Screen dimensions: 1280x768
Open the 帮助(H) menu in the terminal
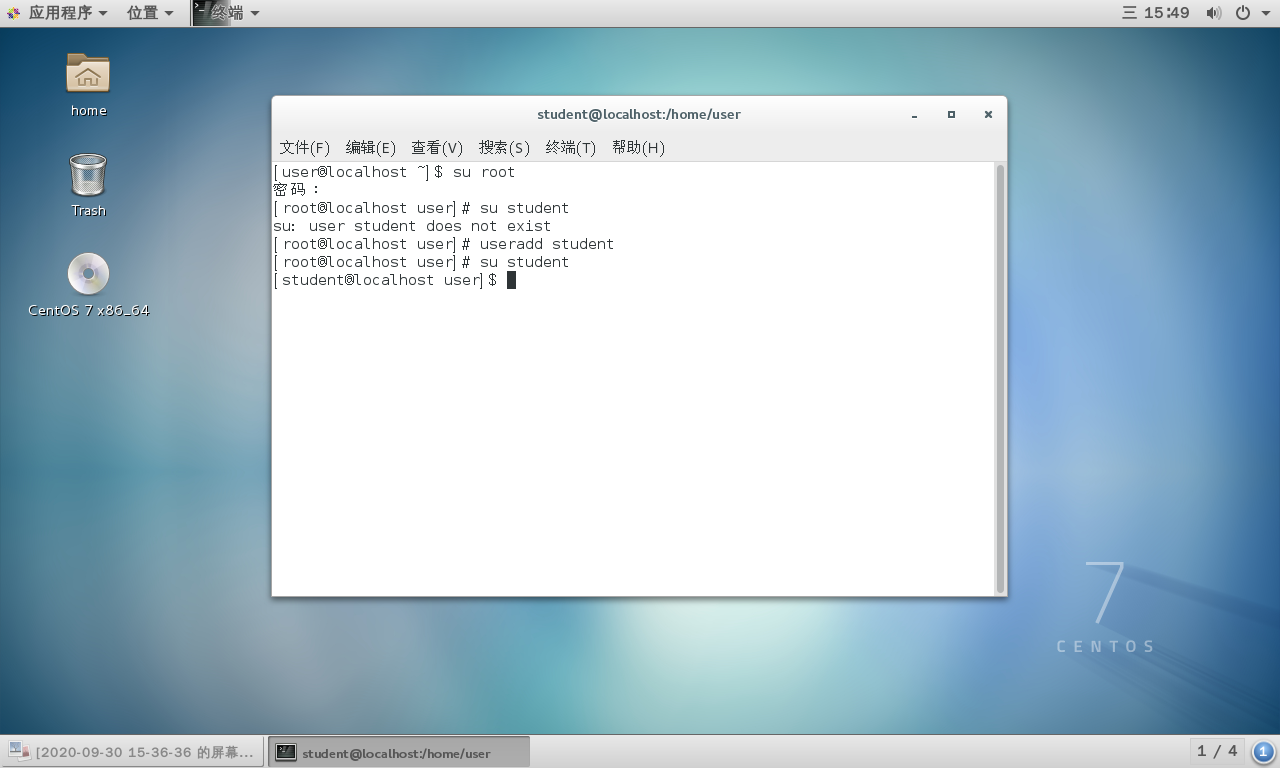click(638, 147)
